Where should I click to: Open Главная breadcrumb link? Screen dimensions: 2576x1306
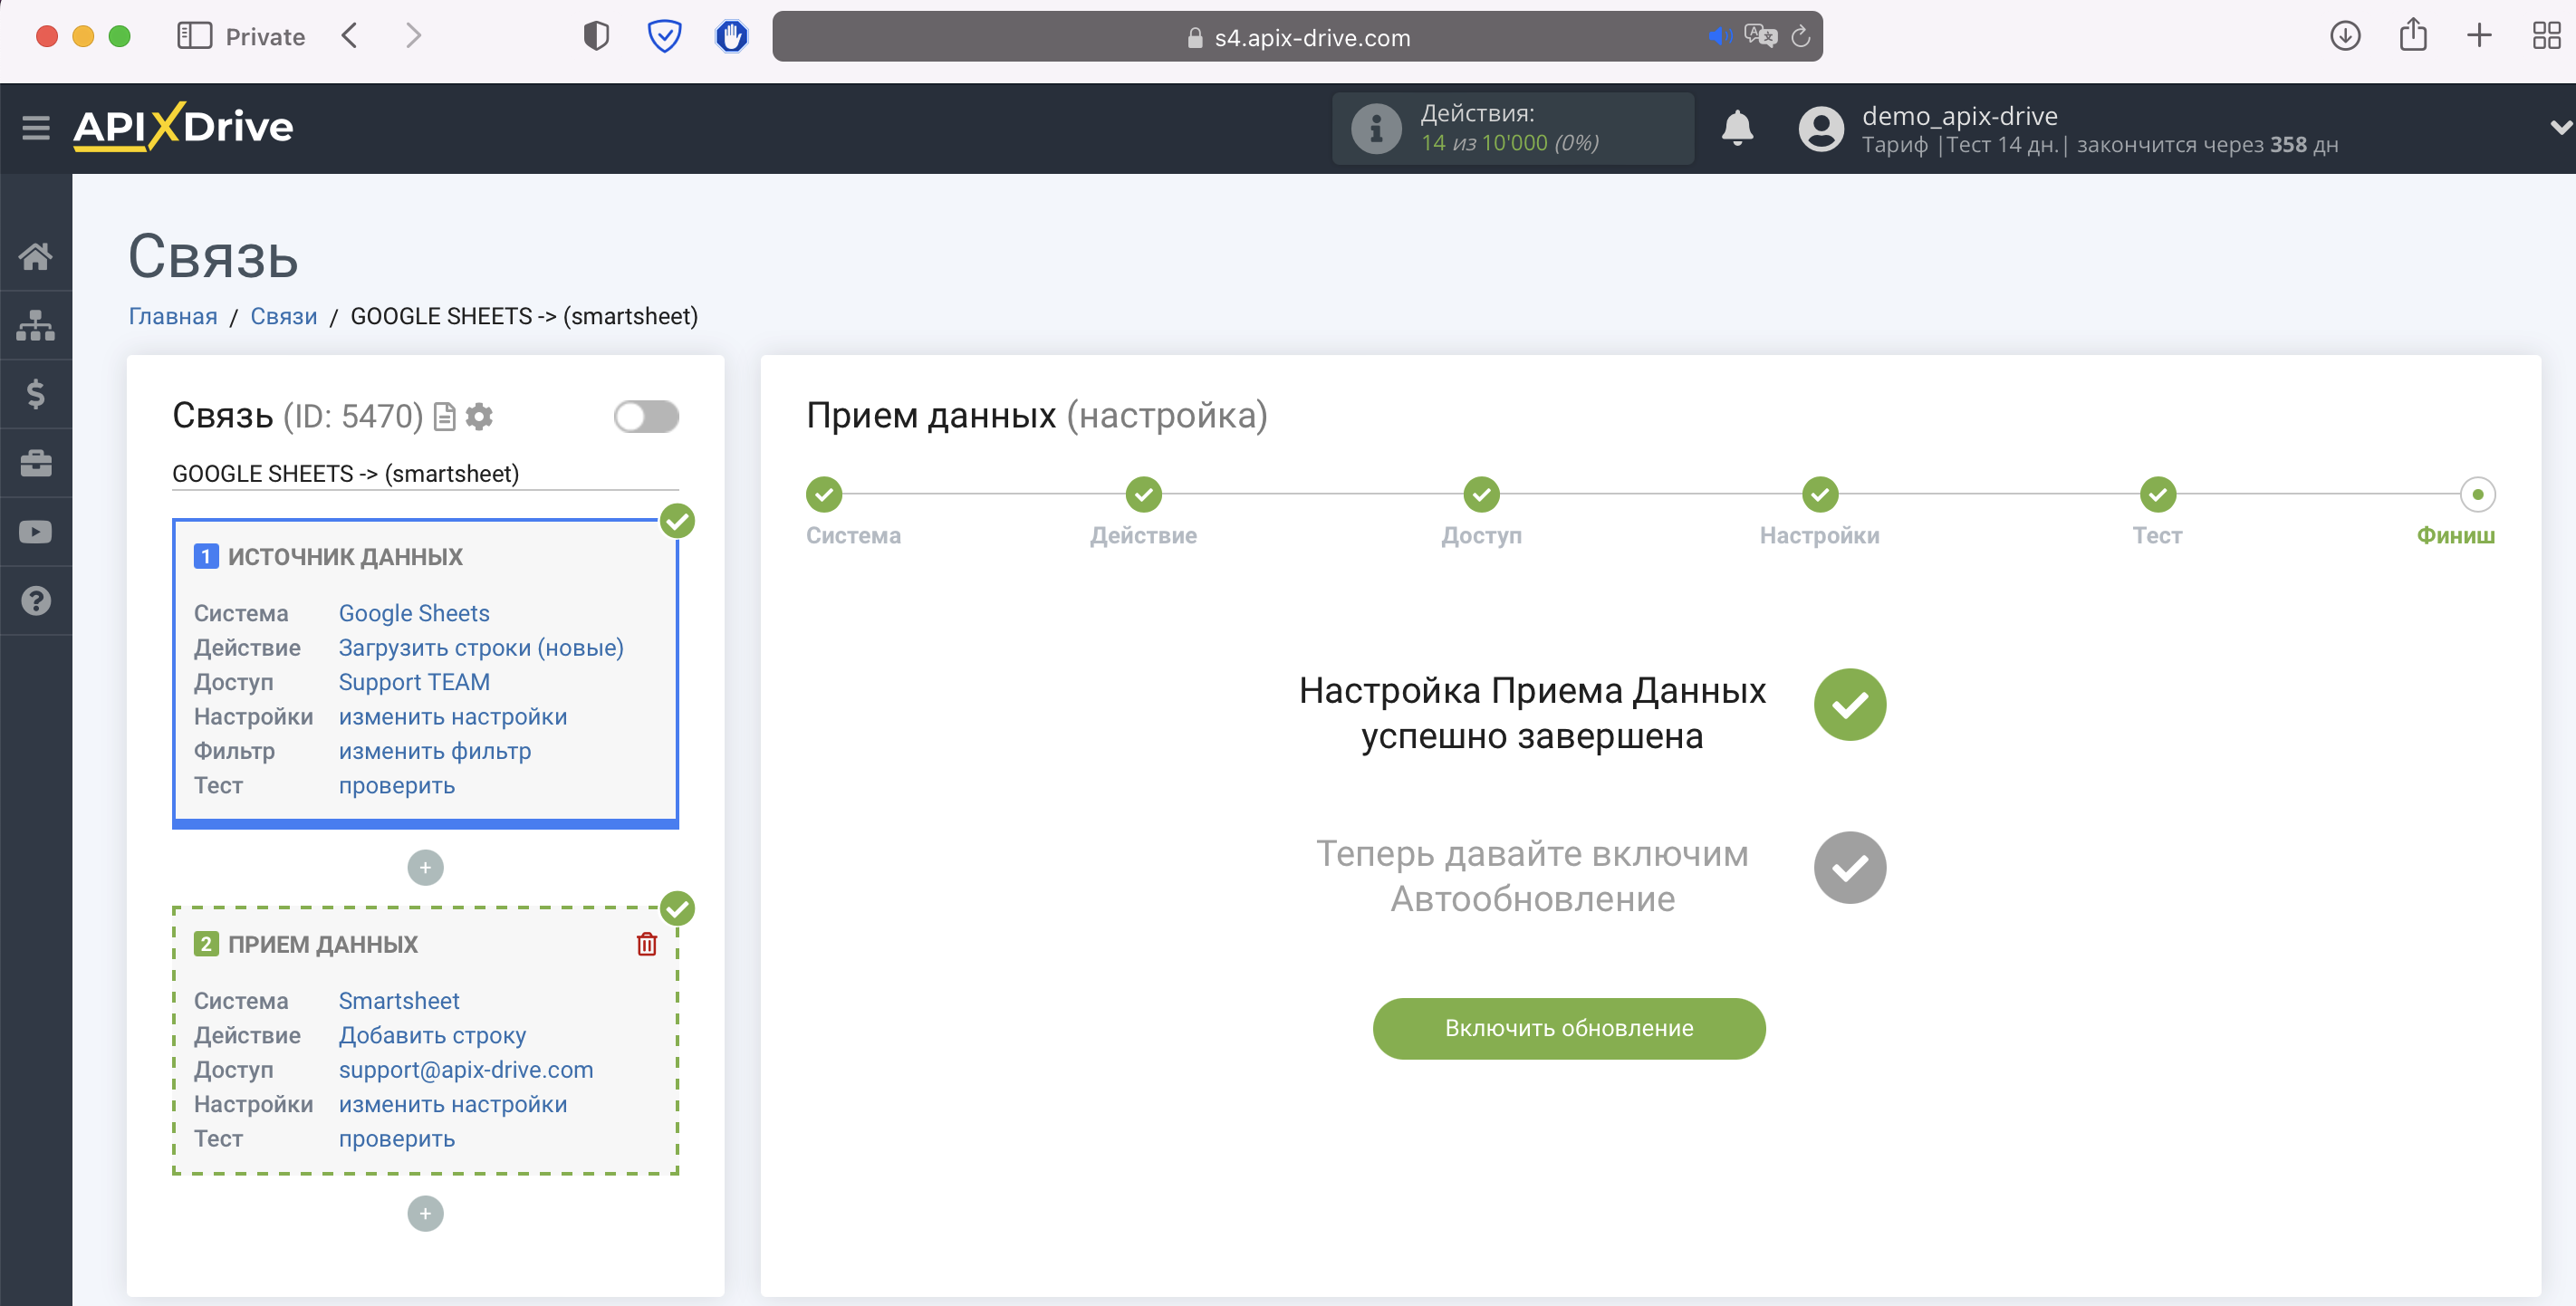coord(173,316)
